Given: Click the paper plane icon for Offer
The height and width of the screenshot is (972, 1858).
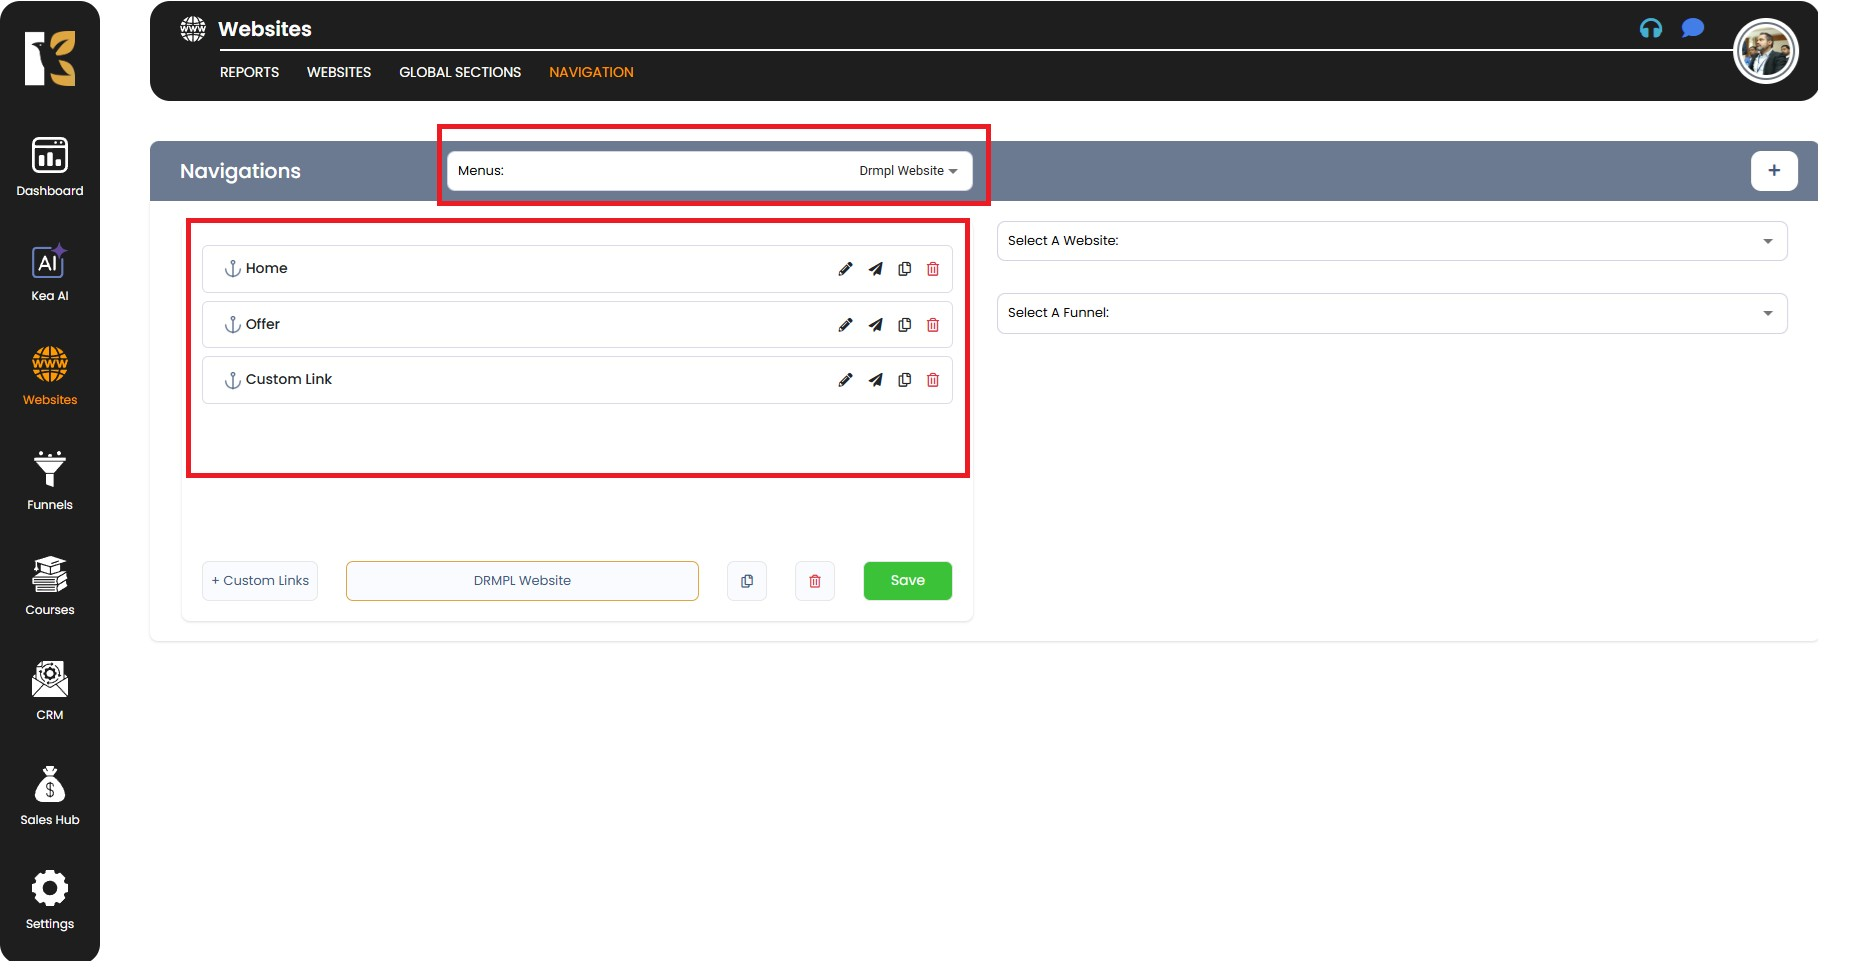Looking at the screenshot, I should tap(875, 325).
